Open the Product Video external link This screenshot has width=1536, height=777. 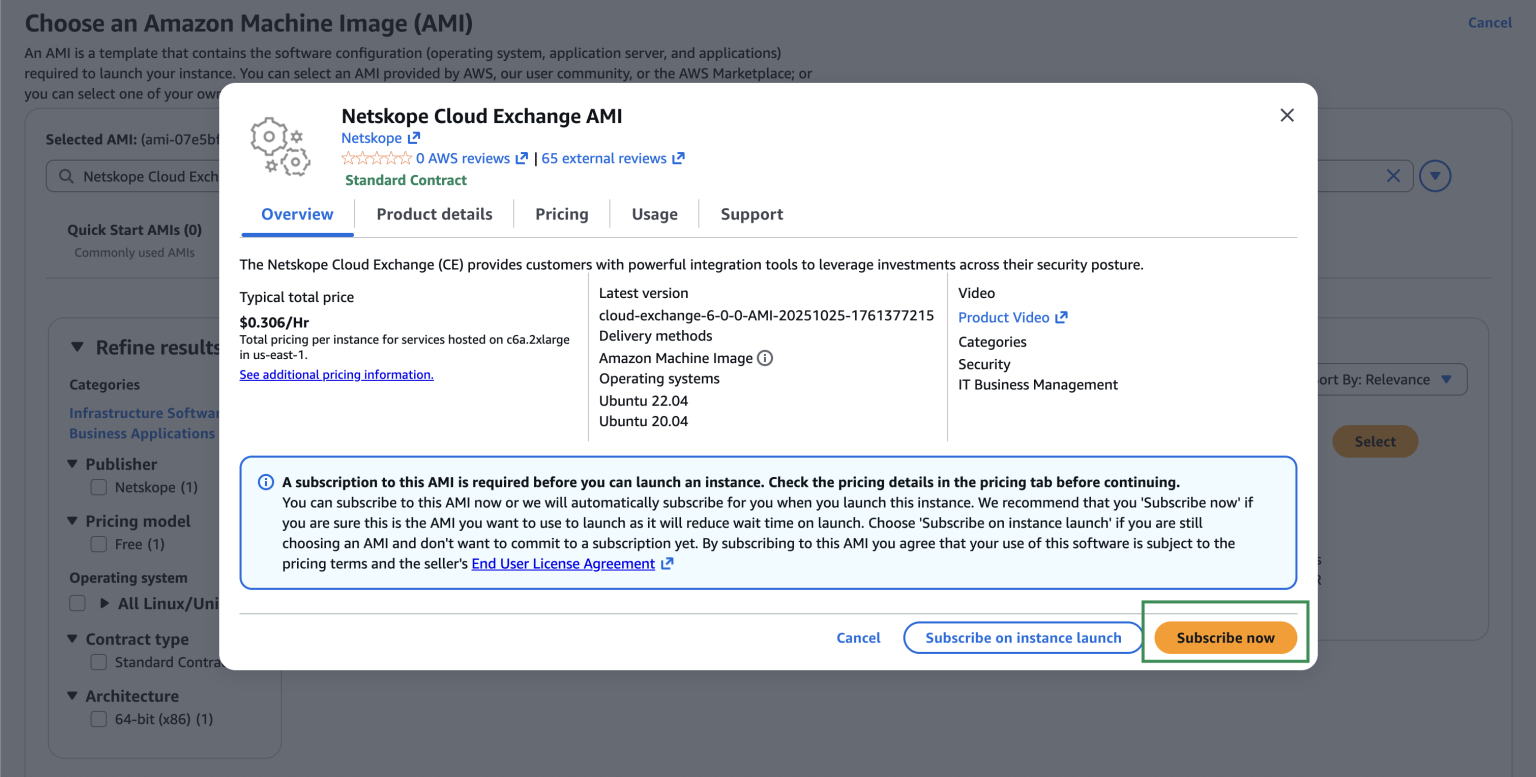[x=1012, y=317]
